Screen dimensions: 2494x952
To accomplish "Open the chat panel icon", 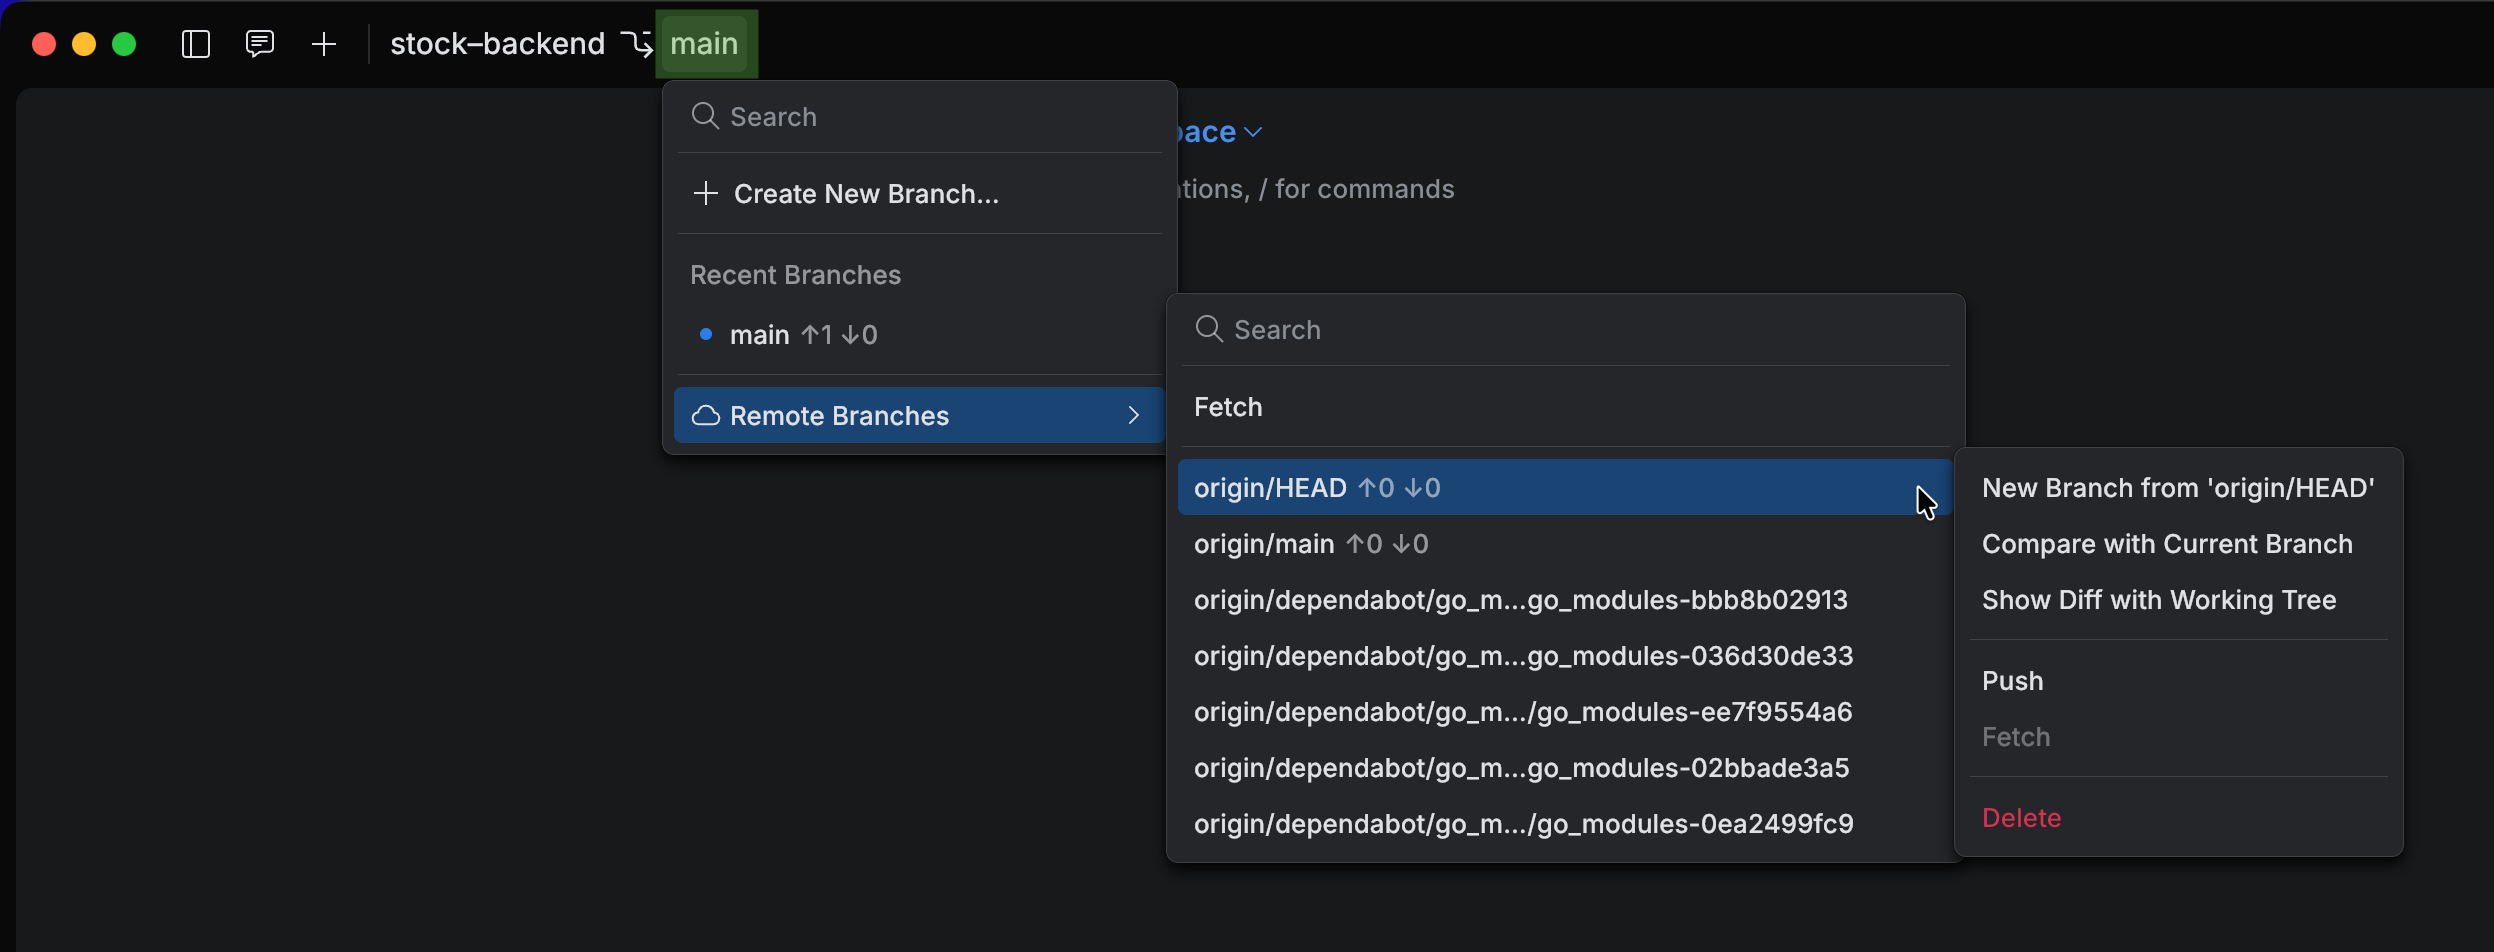I will [260, 44].
